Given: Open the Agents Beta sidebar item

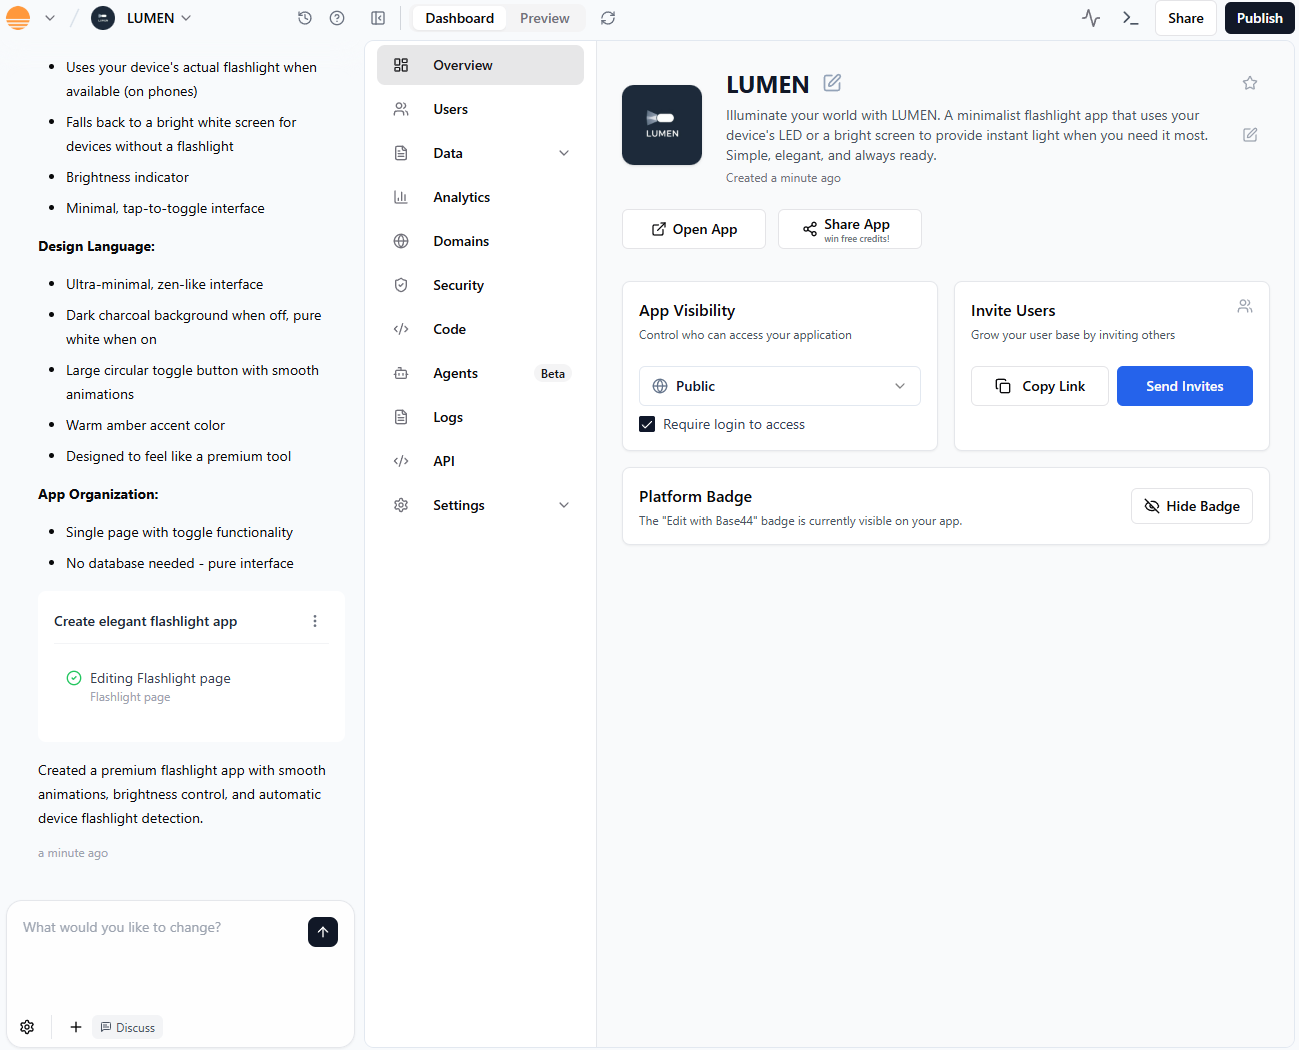Looking at the screenshot, I should [x=455, y=373].
